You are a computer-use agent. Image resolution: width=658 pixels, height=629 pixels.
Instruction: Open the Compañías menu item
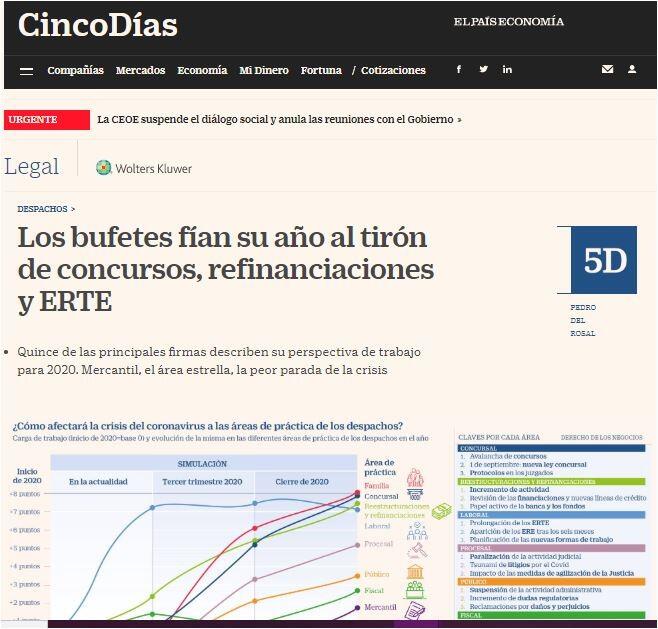pyautogui.click(x=75, y=71)
